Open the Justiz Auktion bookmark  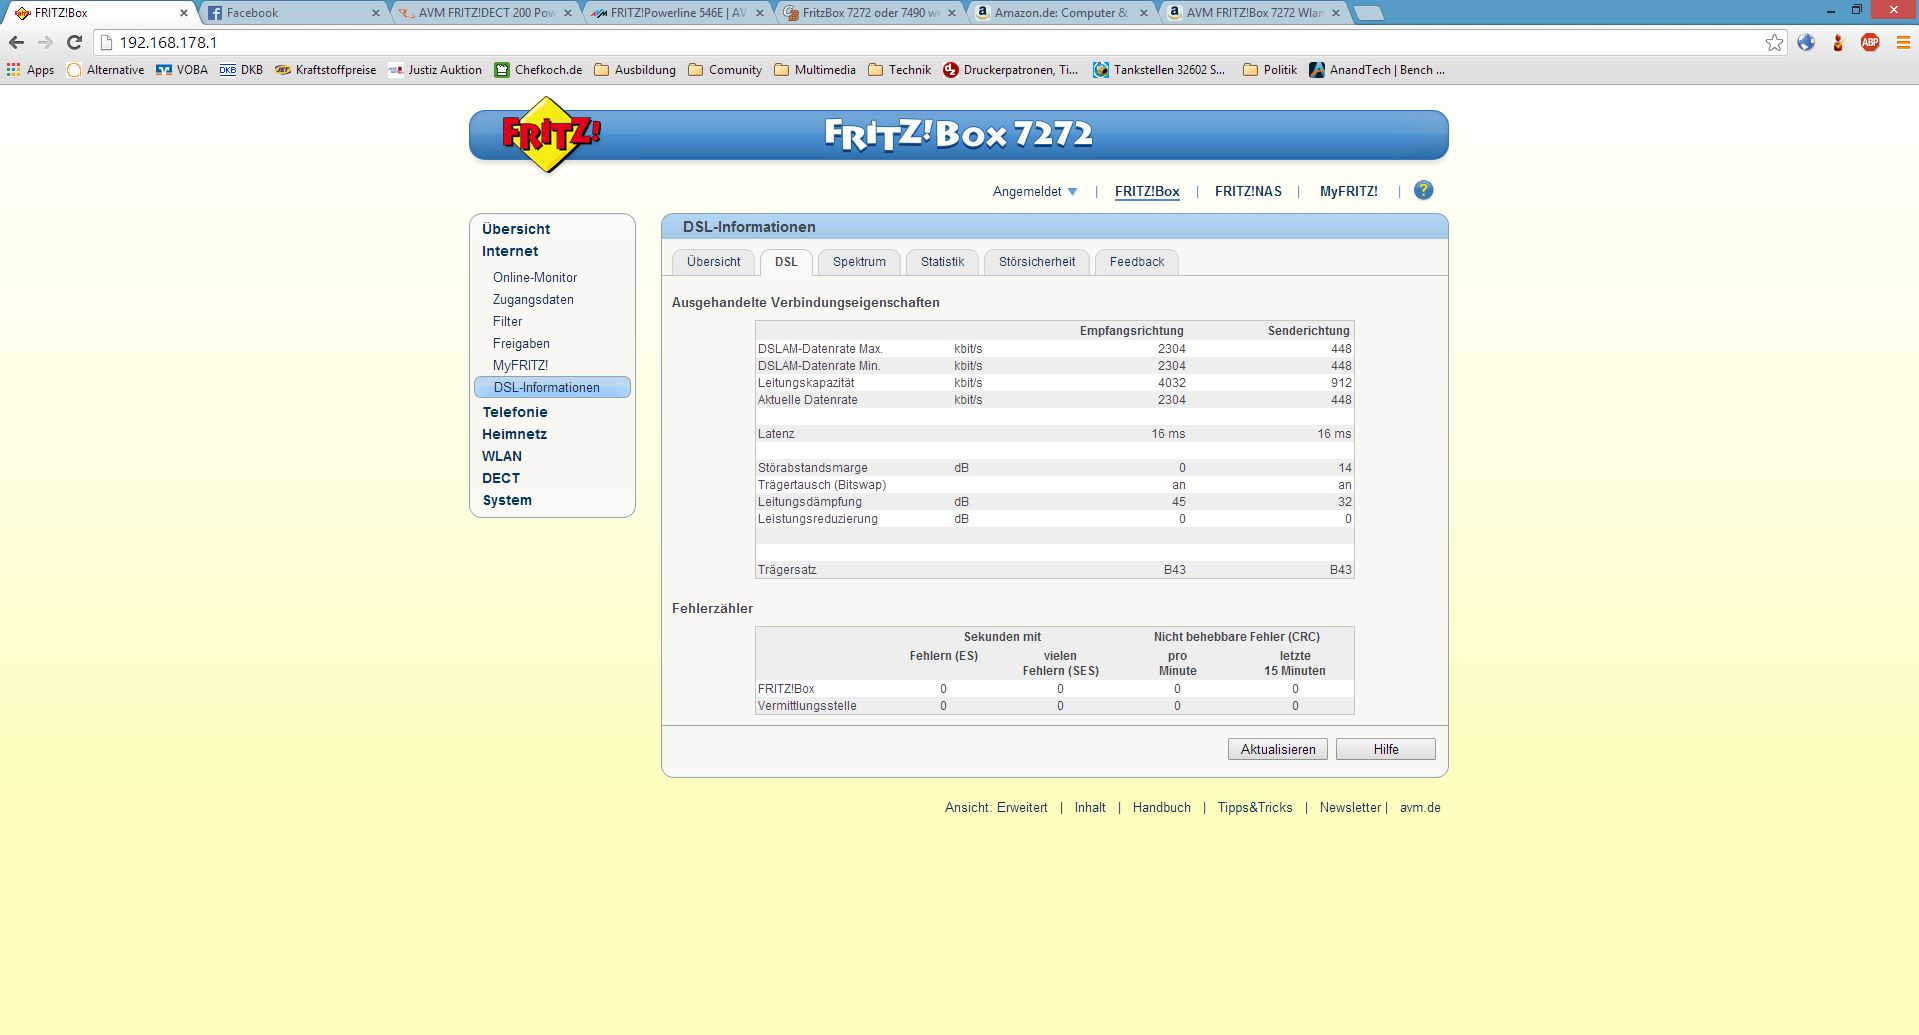tap(435, 70)
